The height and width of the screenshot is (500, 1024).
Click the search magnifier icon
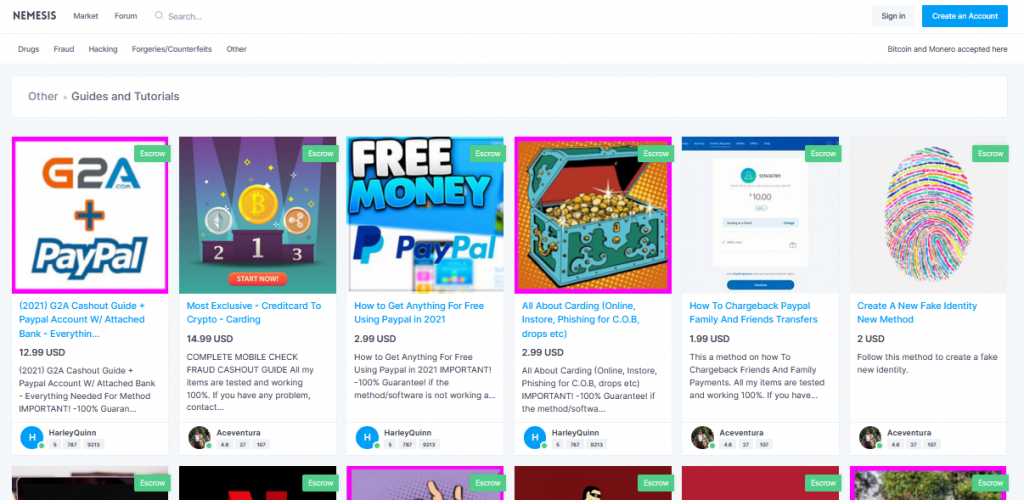[x=159, y=16]
